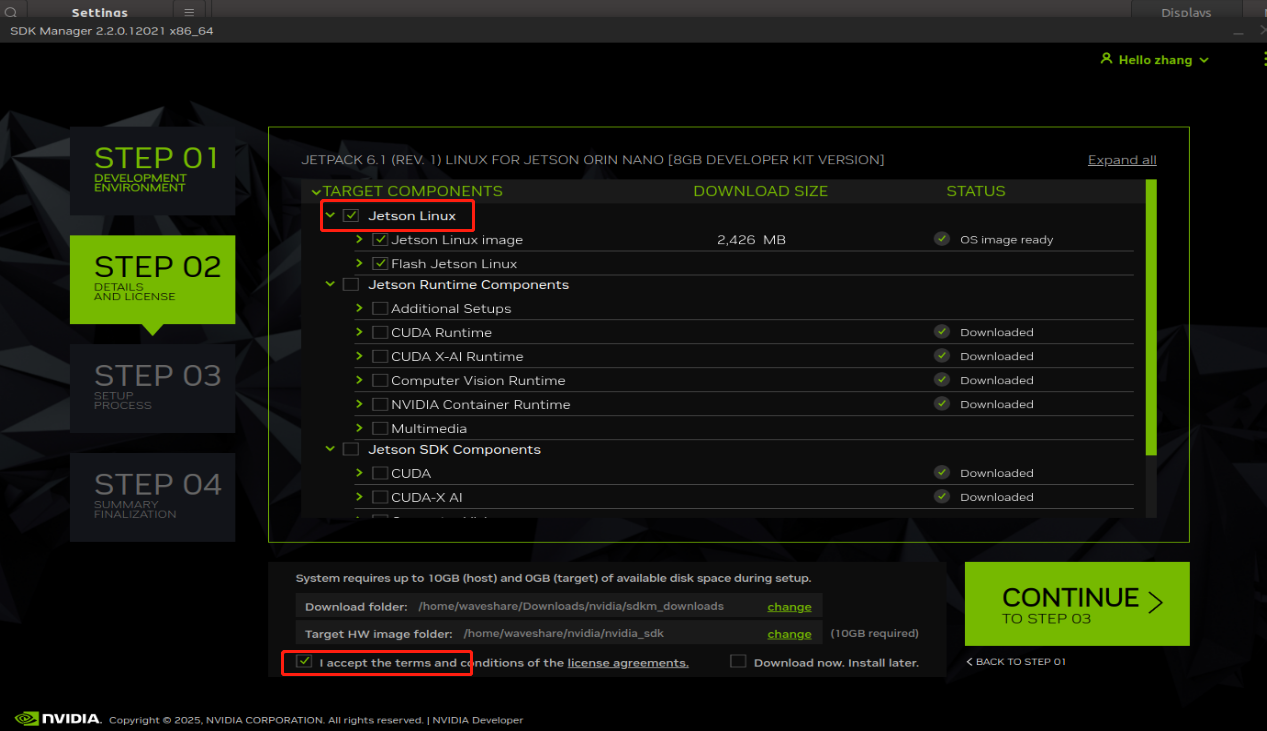The height and width of the screenshot is (731, 1267).
Task: Expand the Additional Setups row
Action: pyautogui.click(x=359, y=308)
